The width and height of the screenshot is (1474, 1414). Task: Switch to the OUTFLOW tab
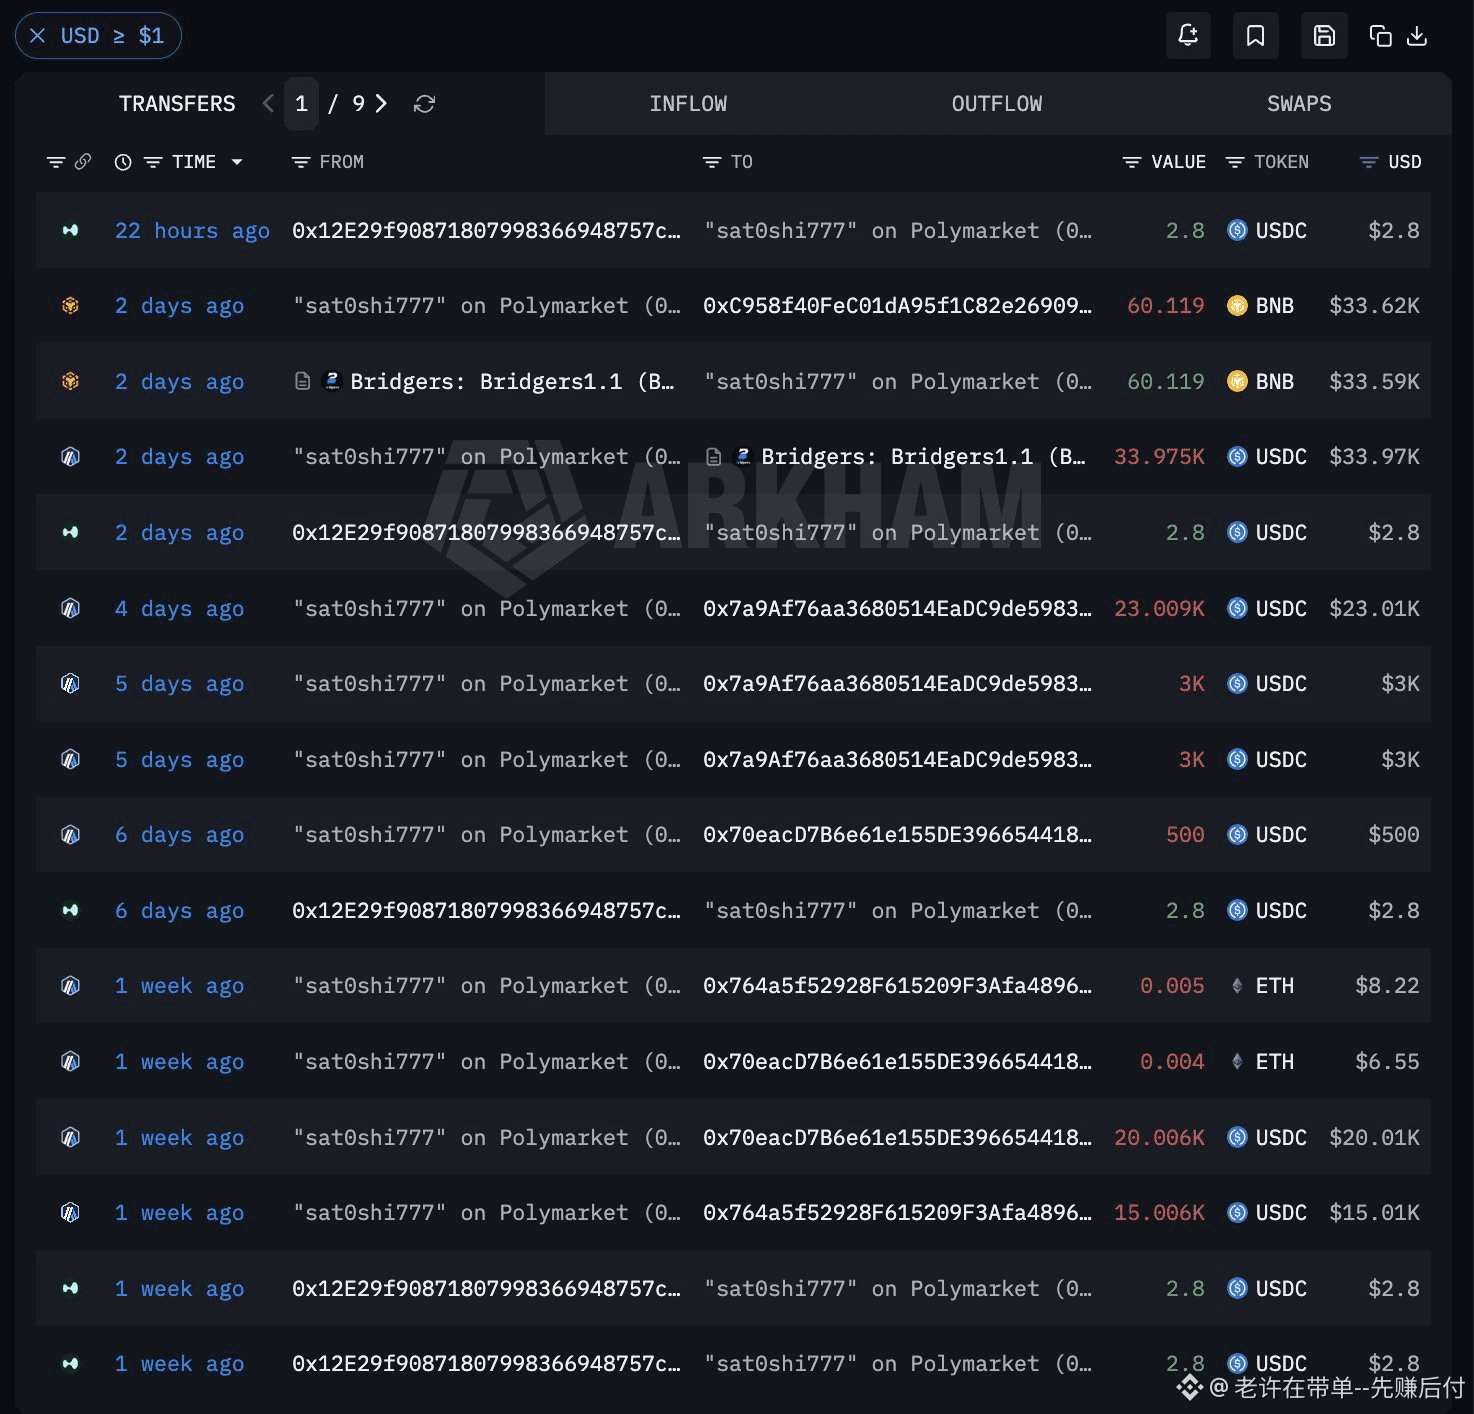coord(997,104)
